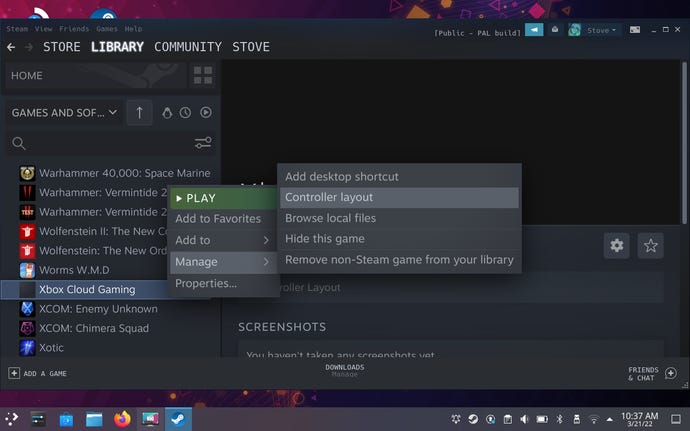
Task: Choose Remove non-Steam game from your library
Action: point(399,260)
